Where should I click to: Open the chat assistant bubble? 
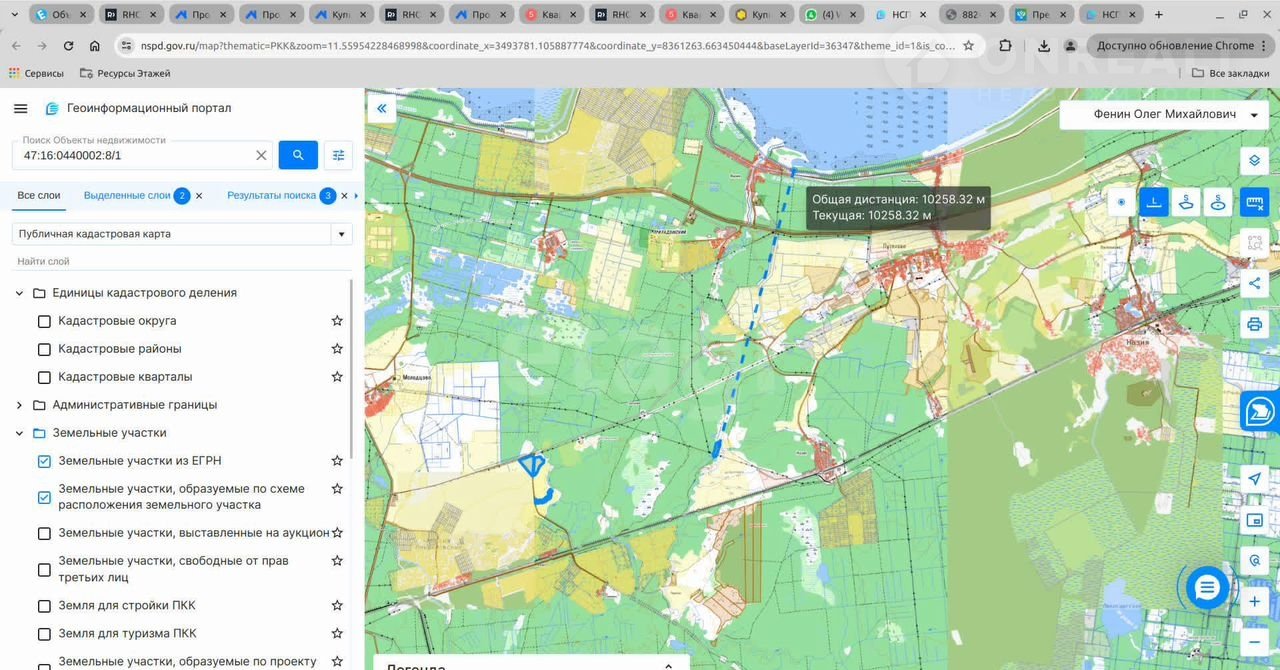pyautogui.click(x=1207, y=588)
